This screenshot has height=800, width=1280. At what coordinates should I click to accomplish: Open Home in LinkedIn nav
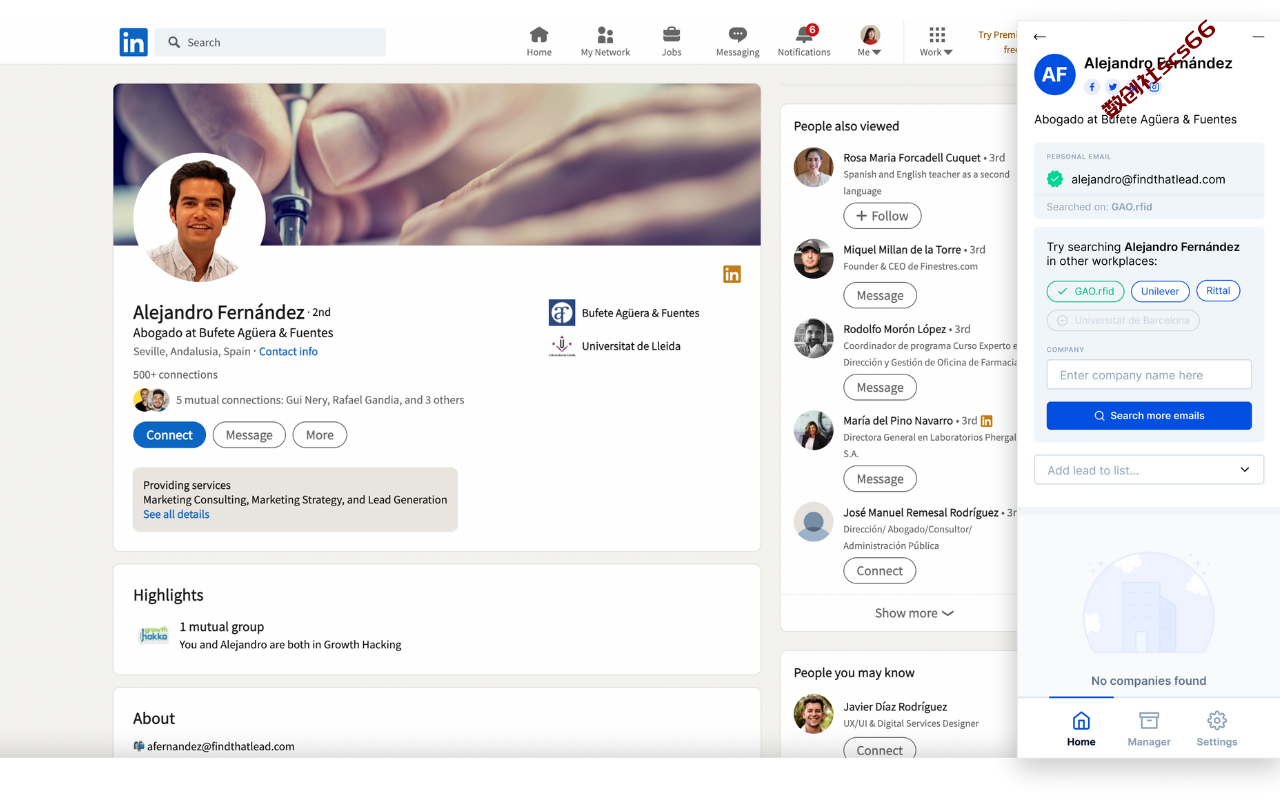point(539,42)
